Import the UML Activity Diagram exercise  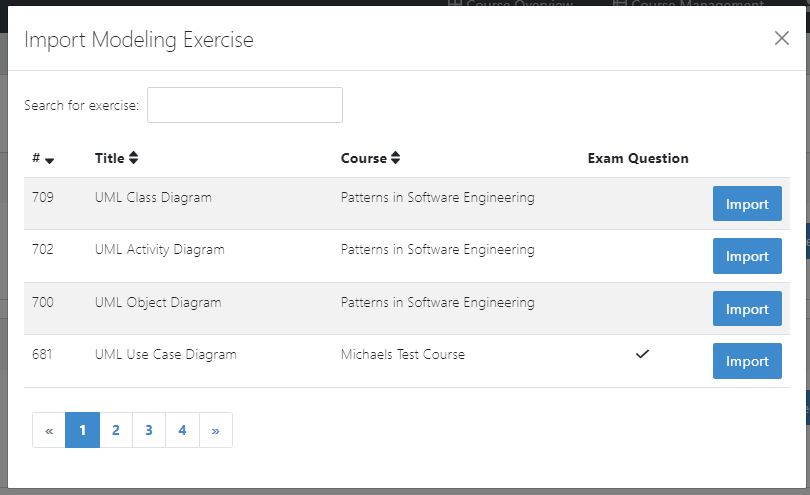(746, 256)
